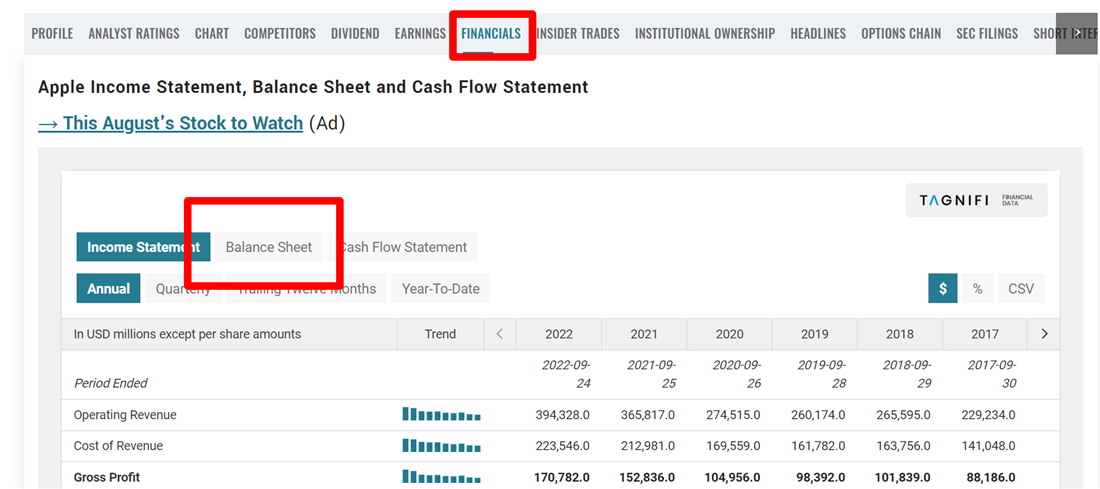Viewport: 1100px width, 489px height.
Task: Click the Cost of Revenue trend chart
Action: (441, 445)
